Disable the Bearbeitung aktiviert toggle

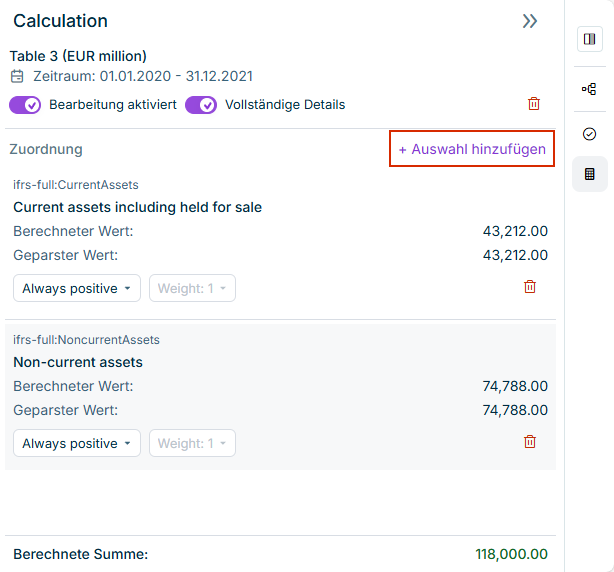tap(26, 105)
